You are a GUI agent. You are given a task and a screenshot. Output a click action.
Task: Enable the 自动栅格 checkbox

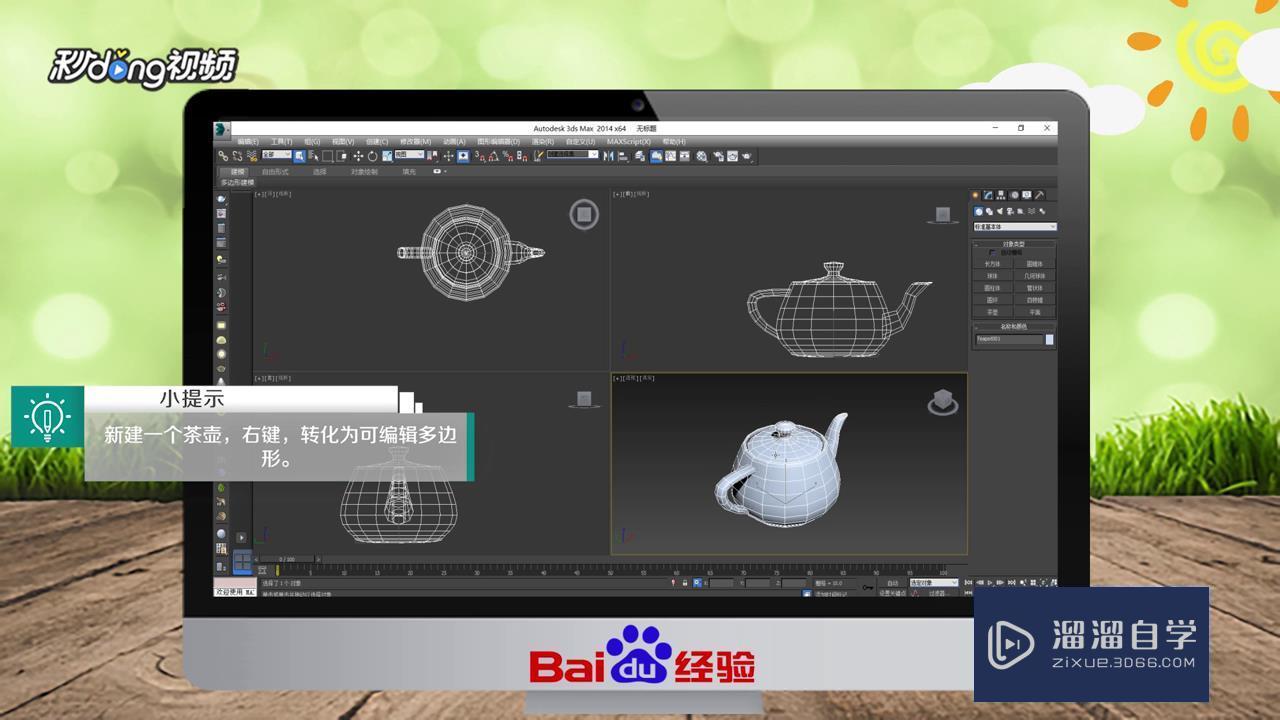click(x=993, y=252)
